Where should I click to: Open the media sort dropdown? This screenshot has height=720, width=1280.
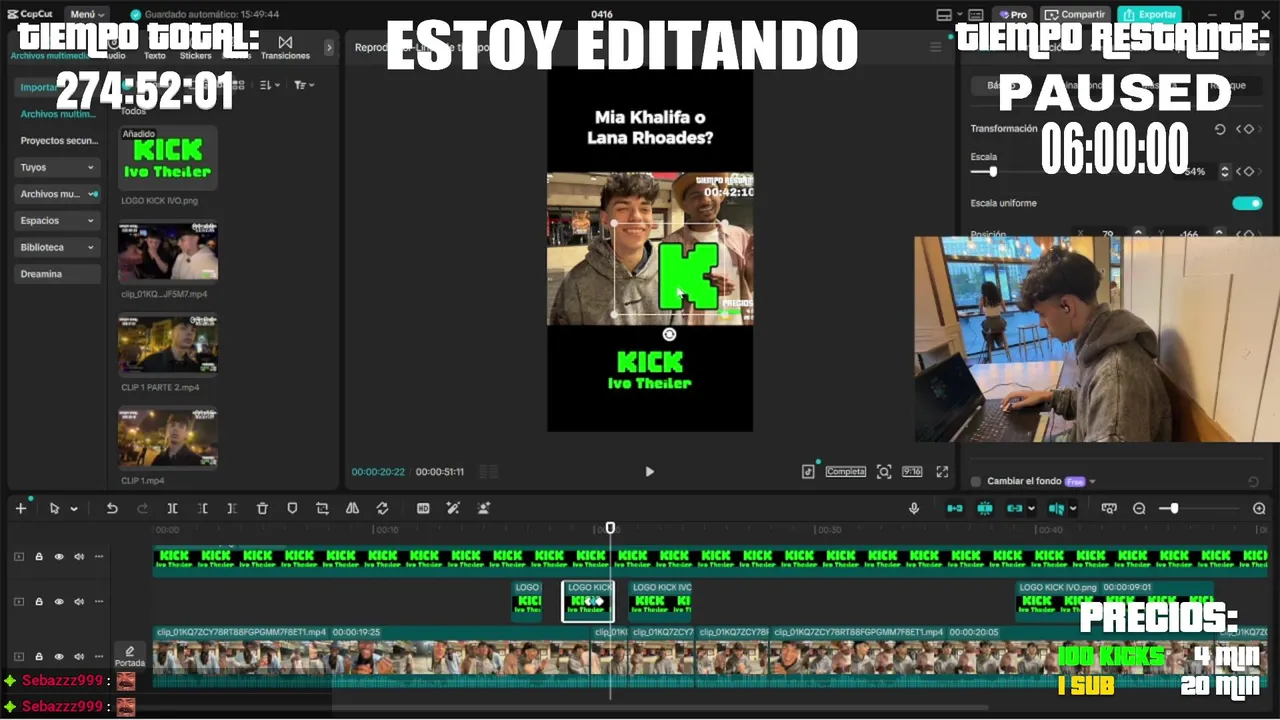[x=270, y=86]
